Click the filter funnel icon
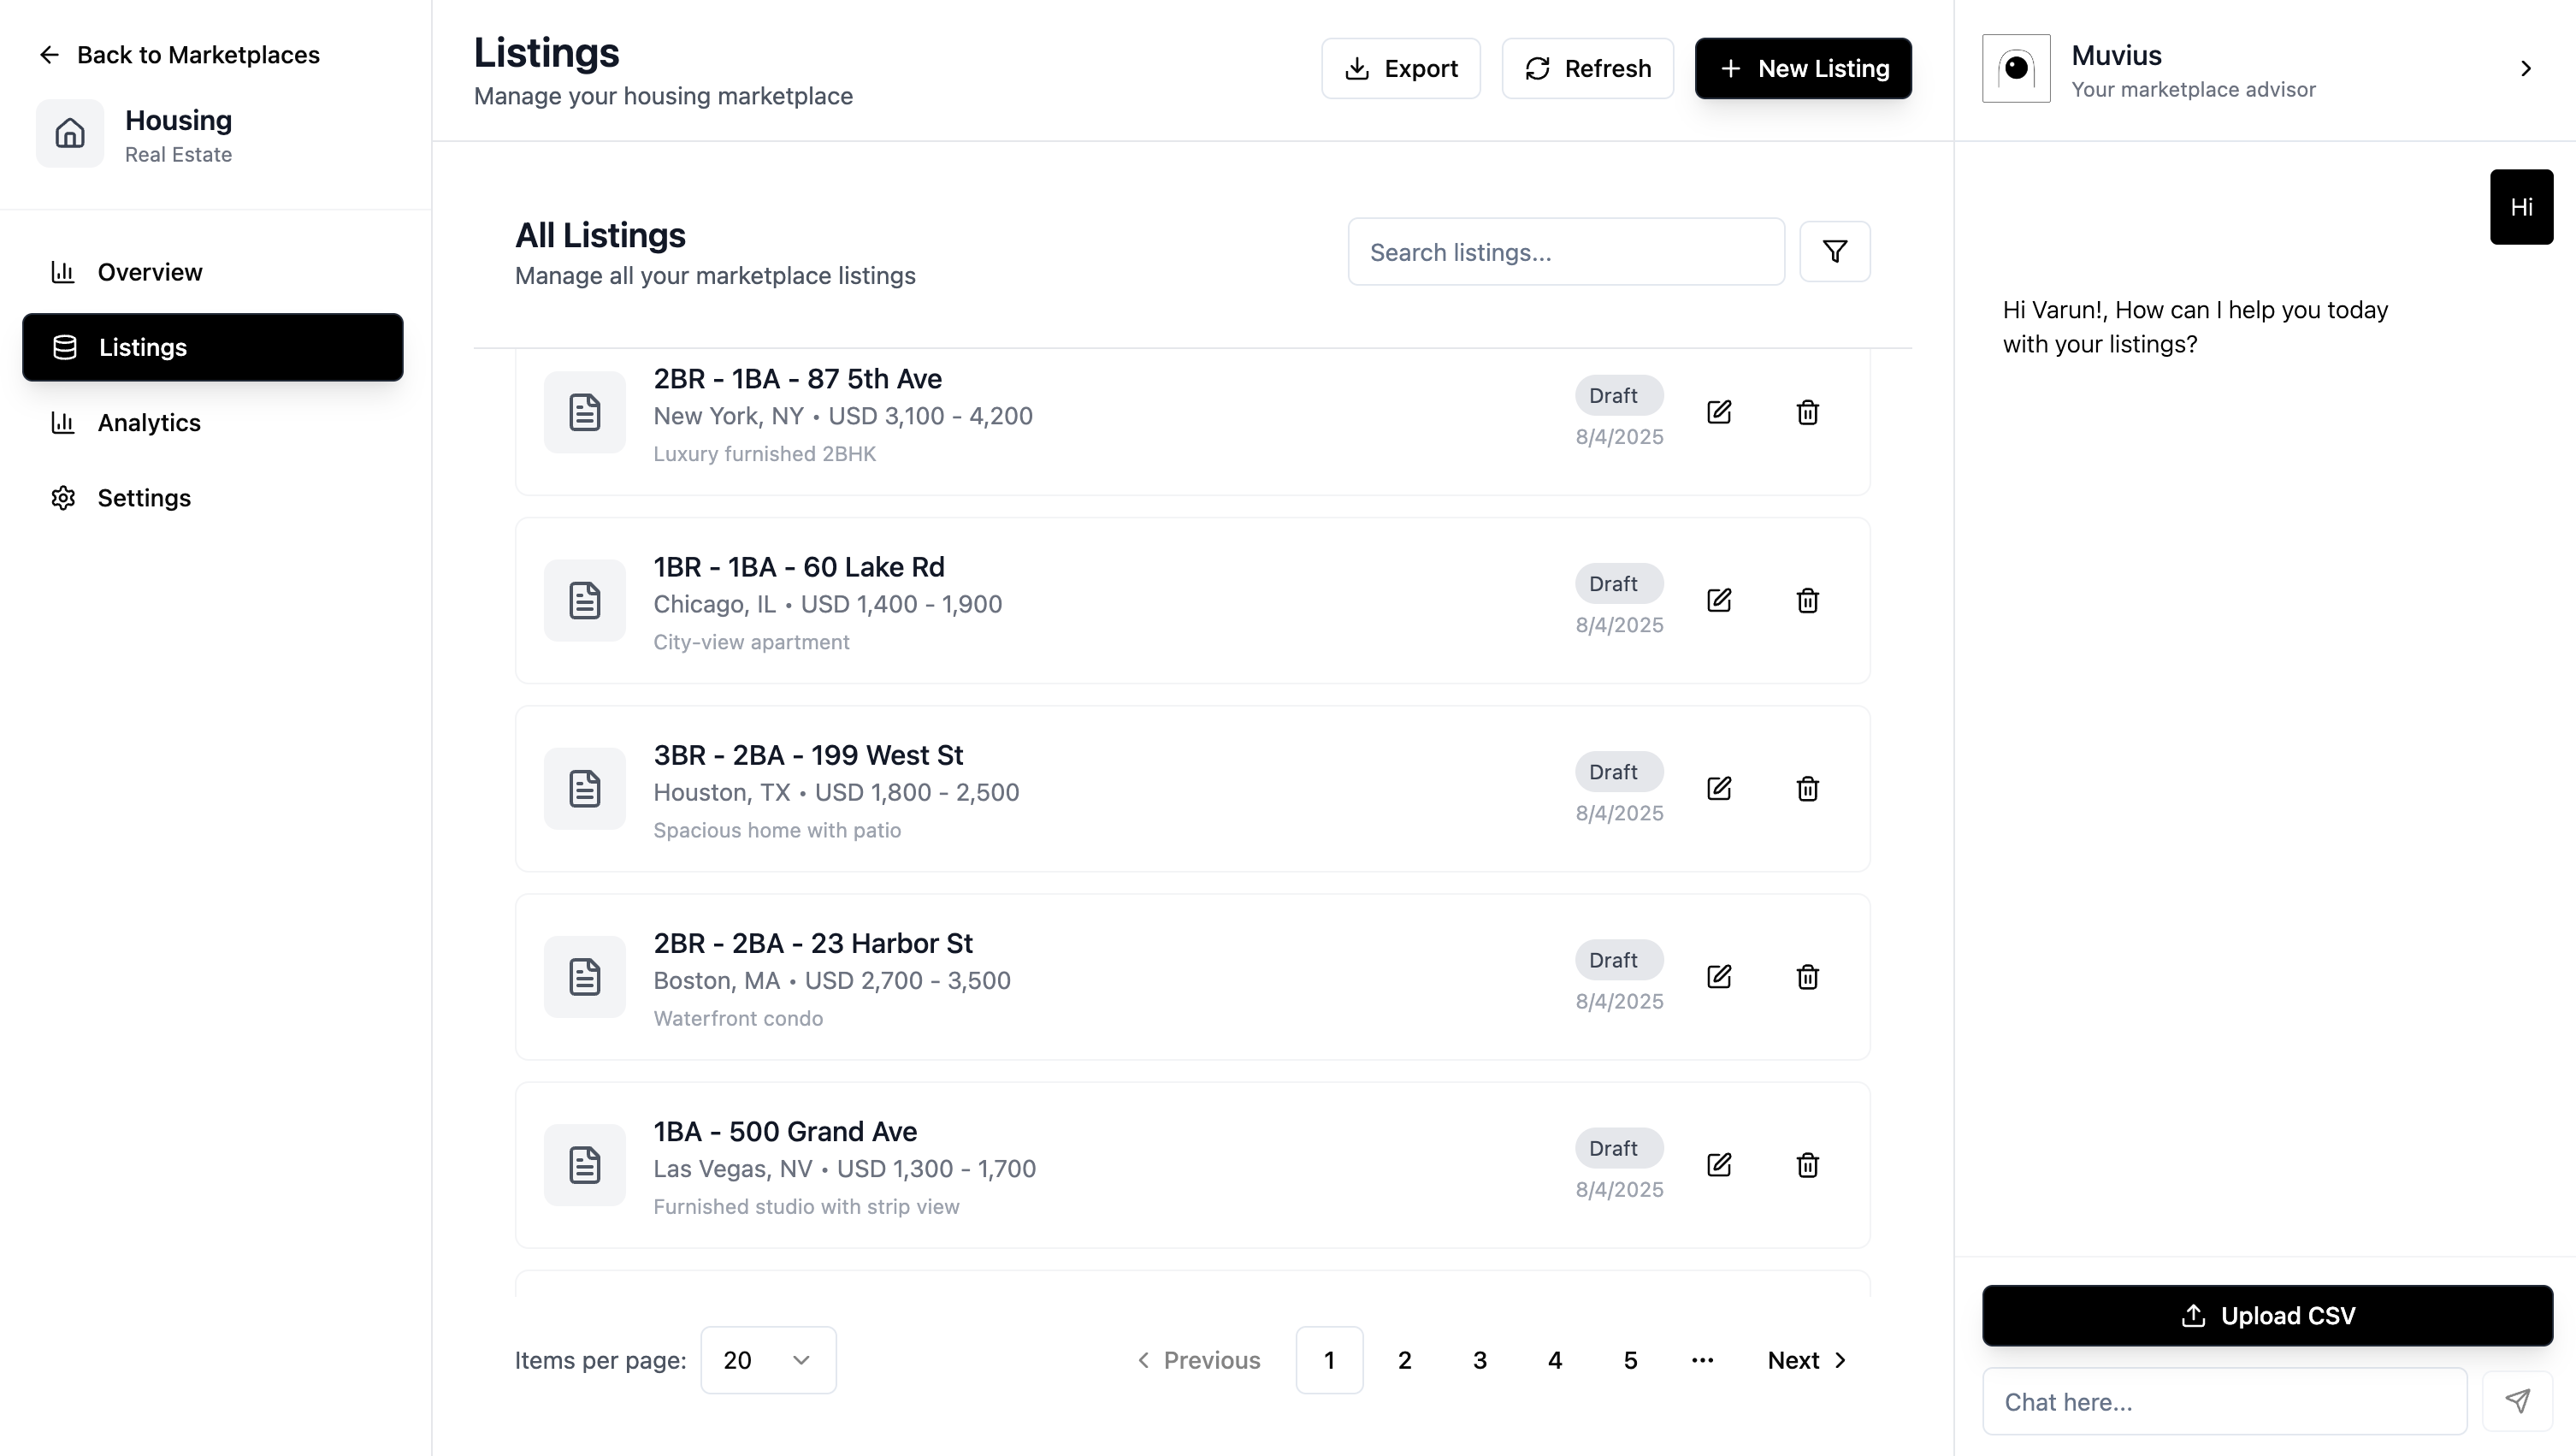This screenshot has width=2576, height=1456. (1834, 251)
